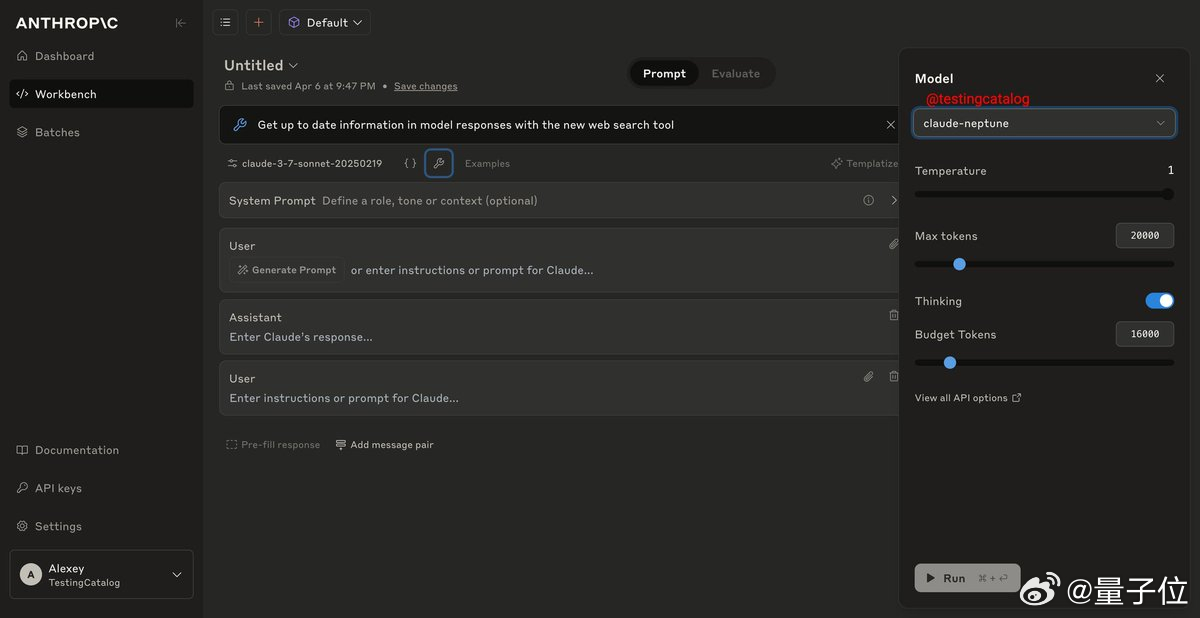1200x618 pixels.
Task: Click the Templatize button
Action: click(x=864, y=163)
